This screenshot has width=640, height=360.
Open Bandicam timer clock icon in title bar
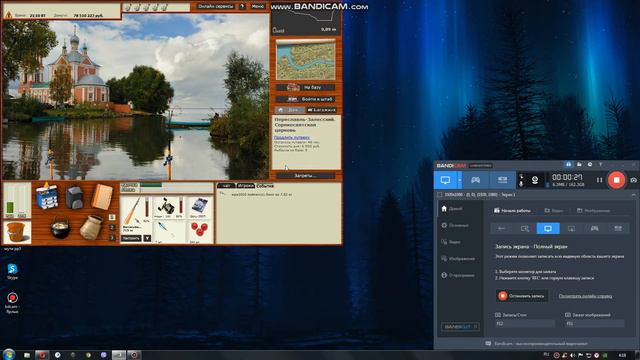[590, 164]
